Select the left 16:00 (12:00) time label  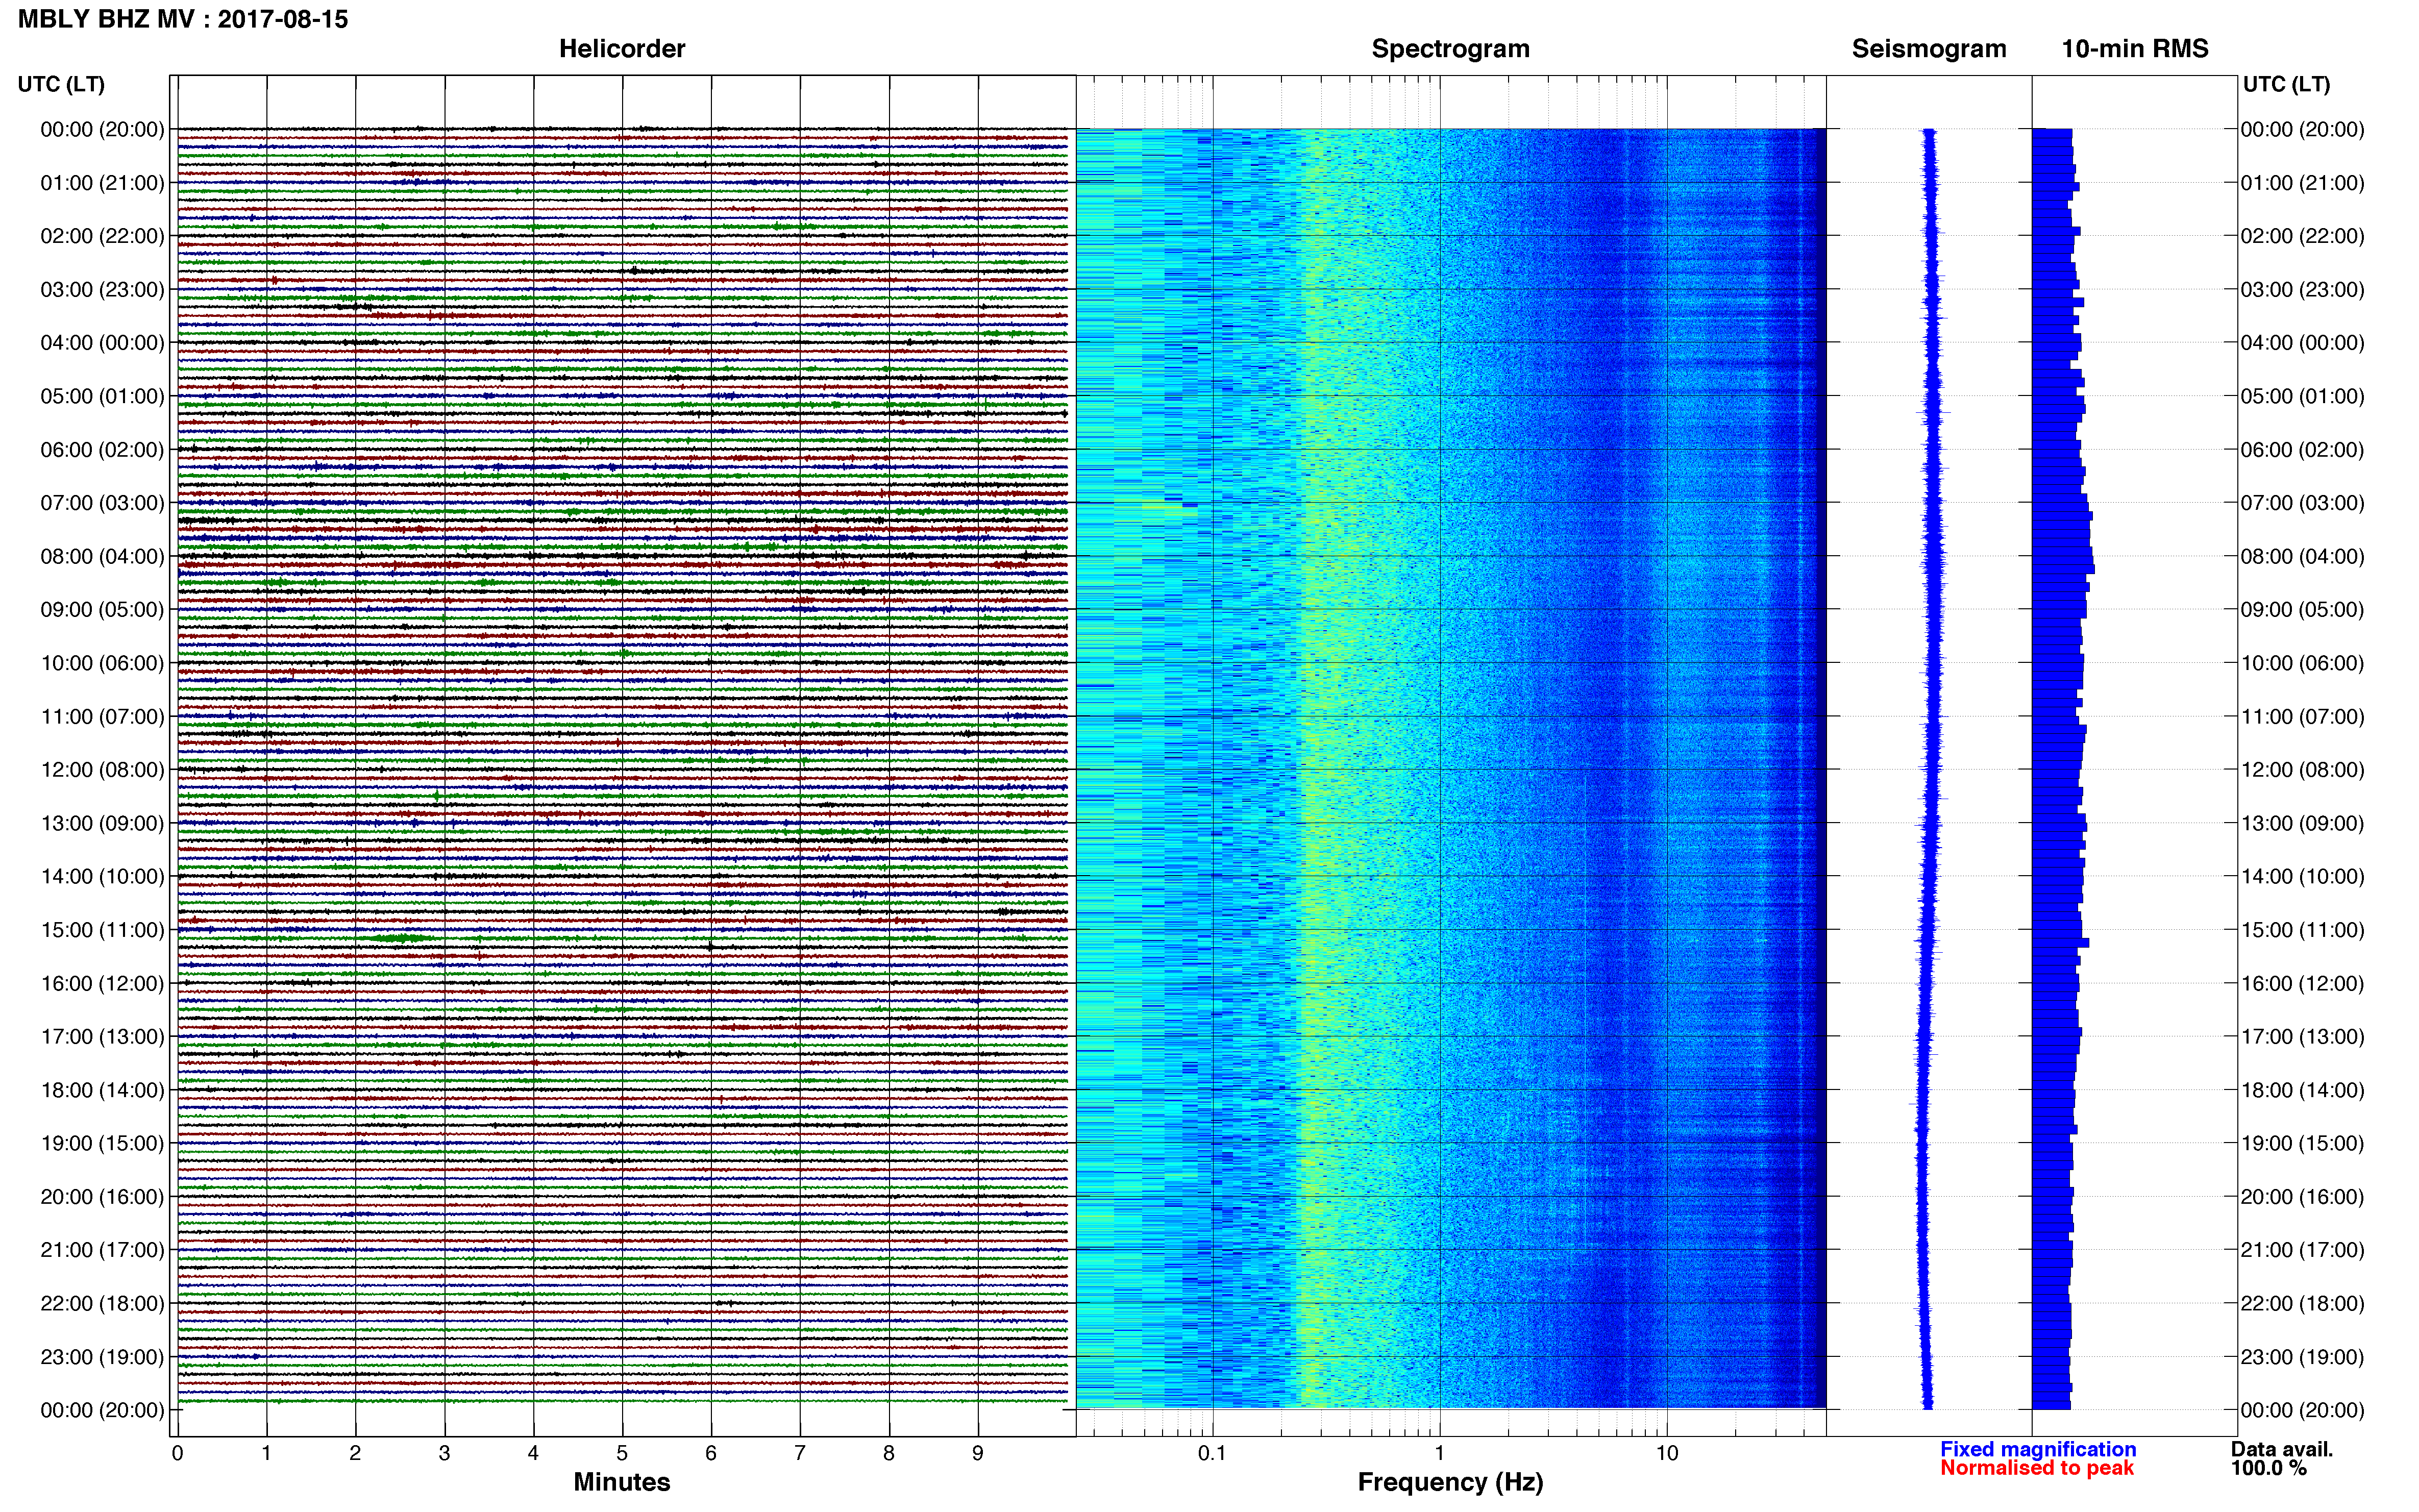[x=102, y=983]
